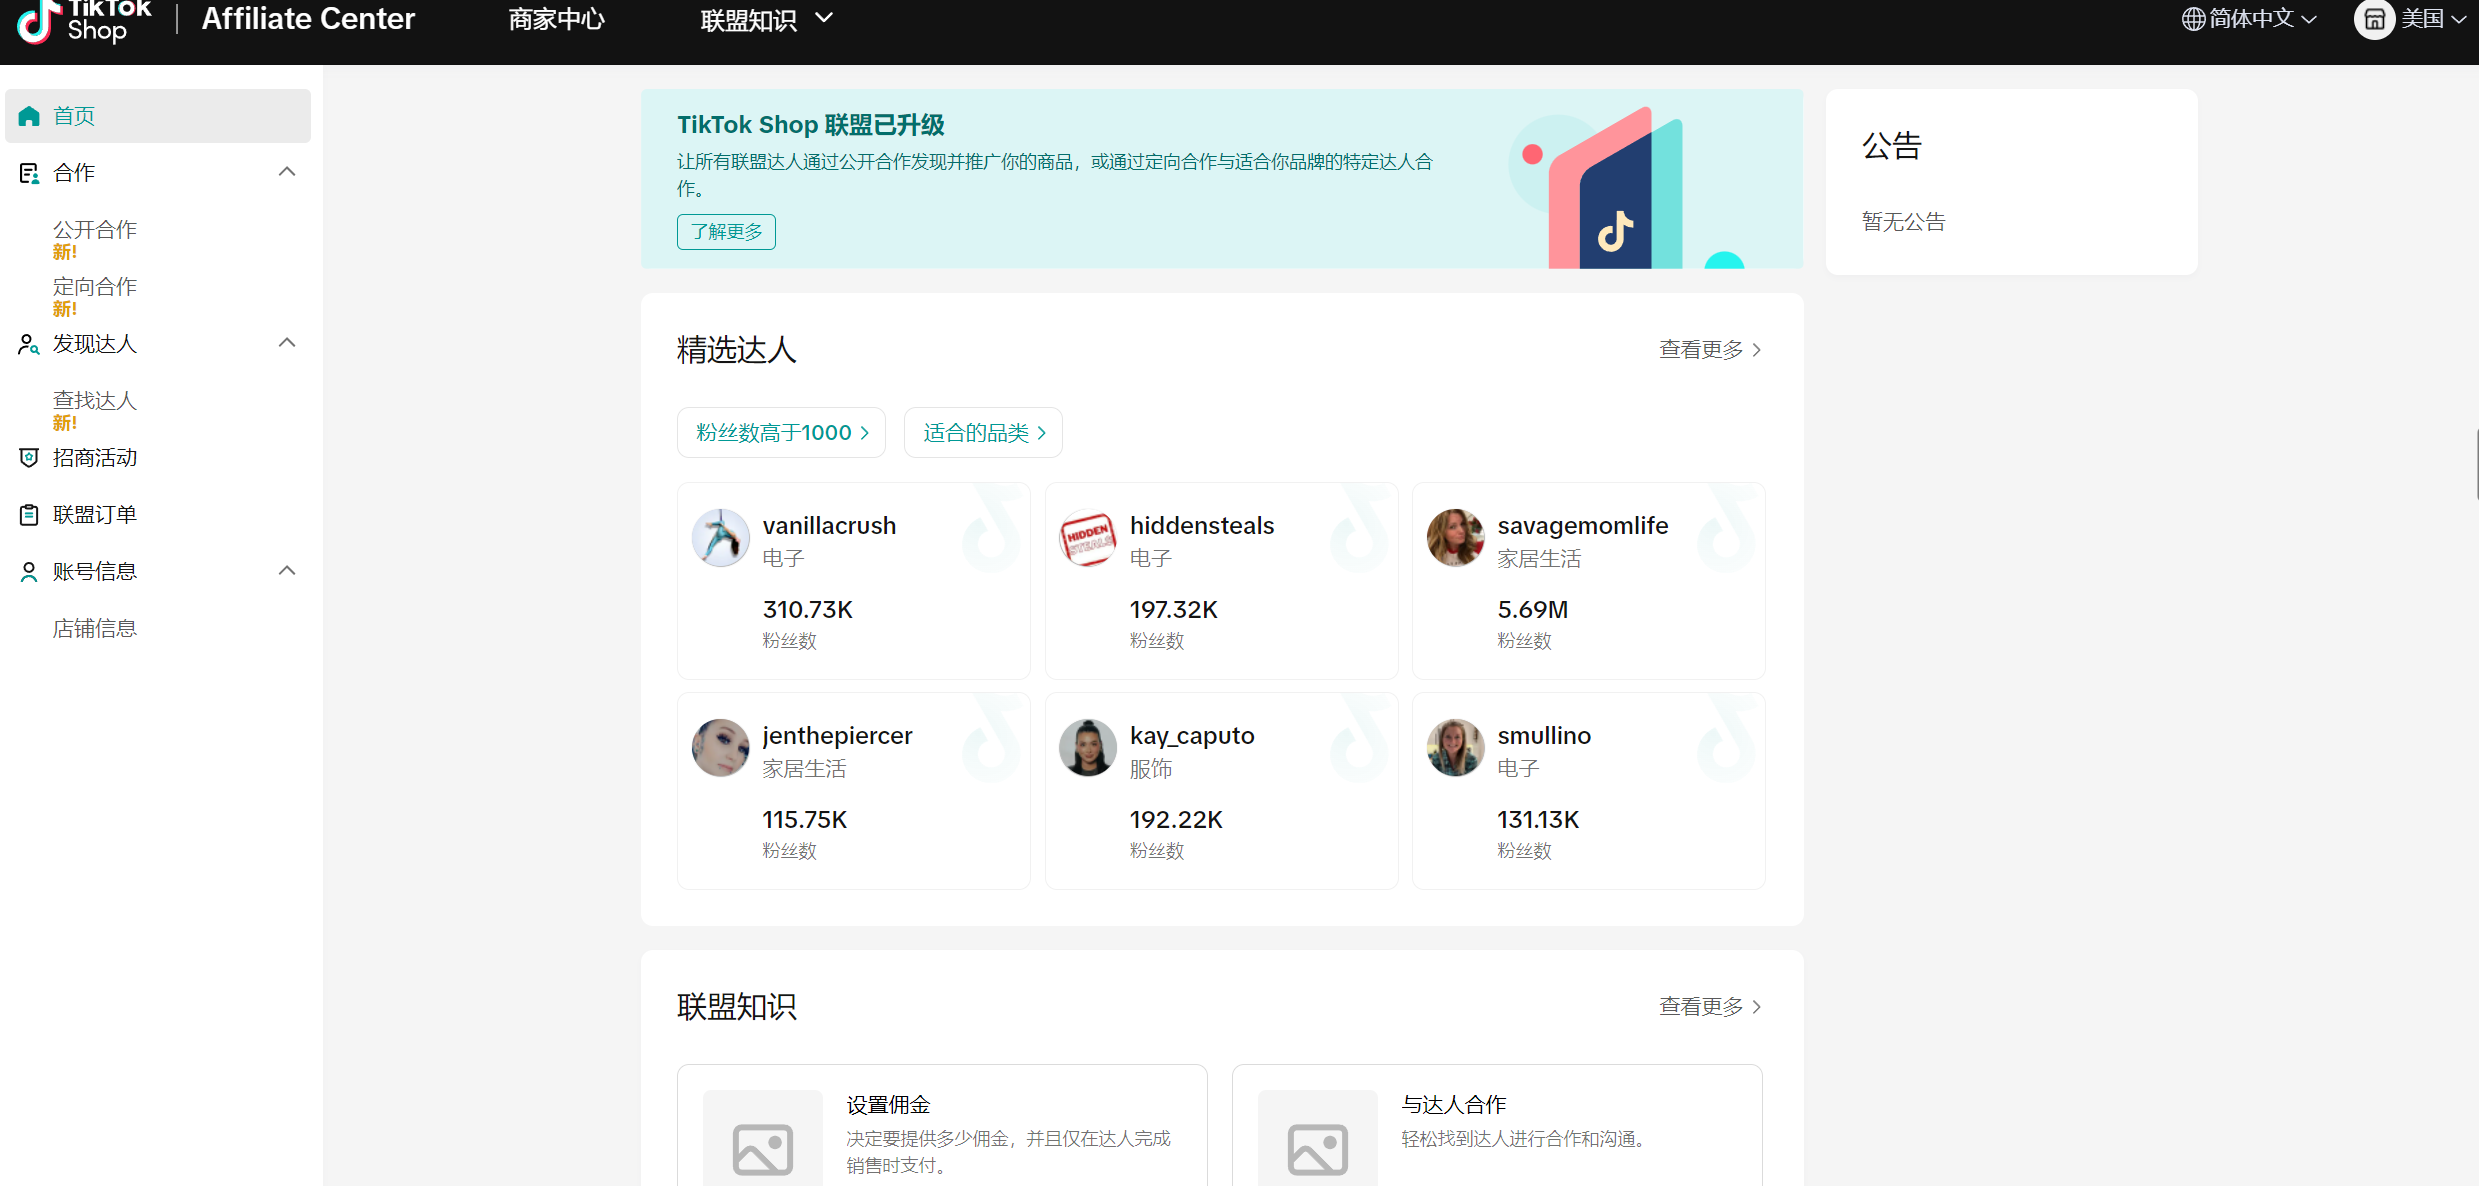This screenshot has height=1186, width=2479.
Task: Click the 账号信息 person icon
Action: coord(29,572)
